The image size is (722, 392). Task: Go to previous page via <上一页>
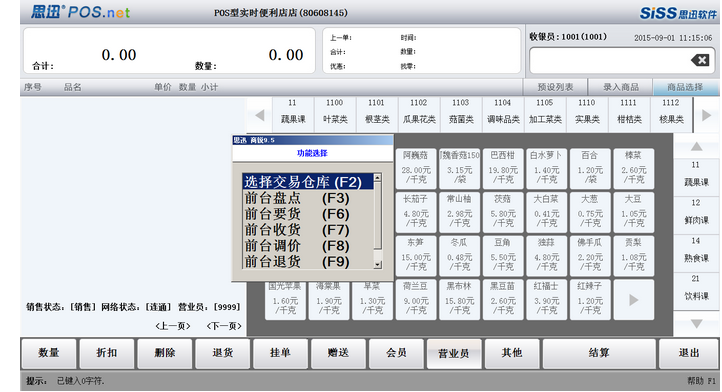pyautogui.click(x=173, y=326)
